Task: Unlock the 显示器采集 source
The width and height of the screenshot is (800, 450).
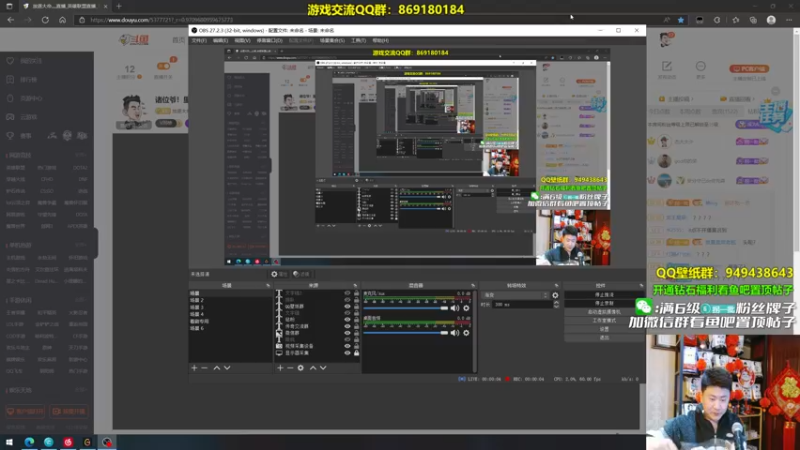Action: coord(356,353)
